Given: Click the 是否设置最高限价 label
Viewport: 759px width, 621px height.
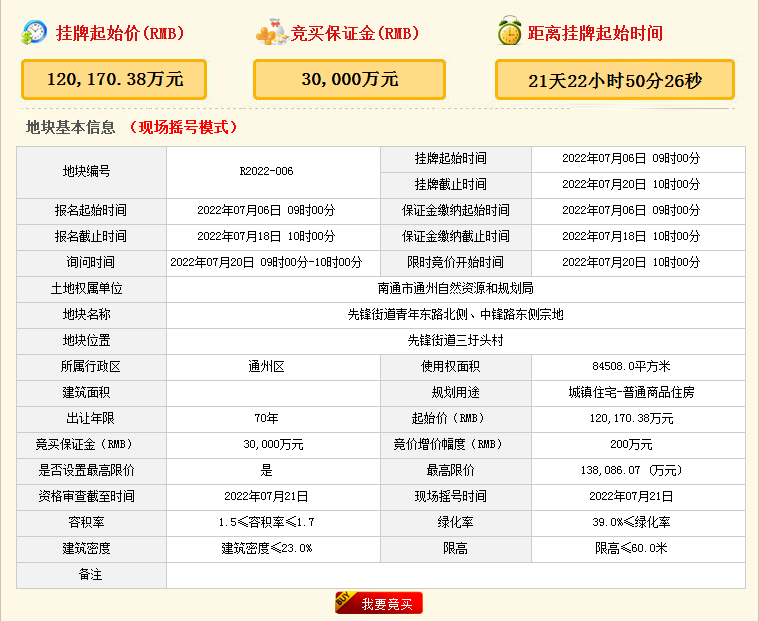Looking at the screenshot, I should (87, 470).
